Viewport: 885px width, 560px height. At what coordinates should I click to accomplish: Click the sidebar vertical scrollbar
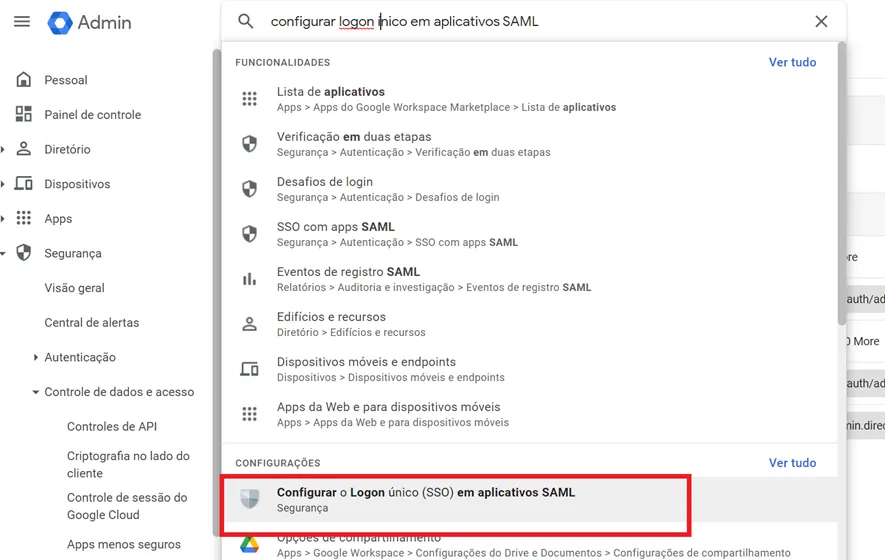point(216,292)
